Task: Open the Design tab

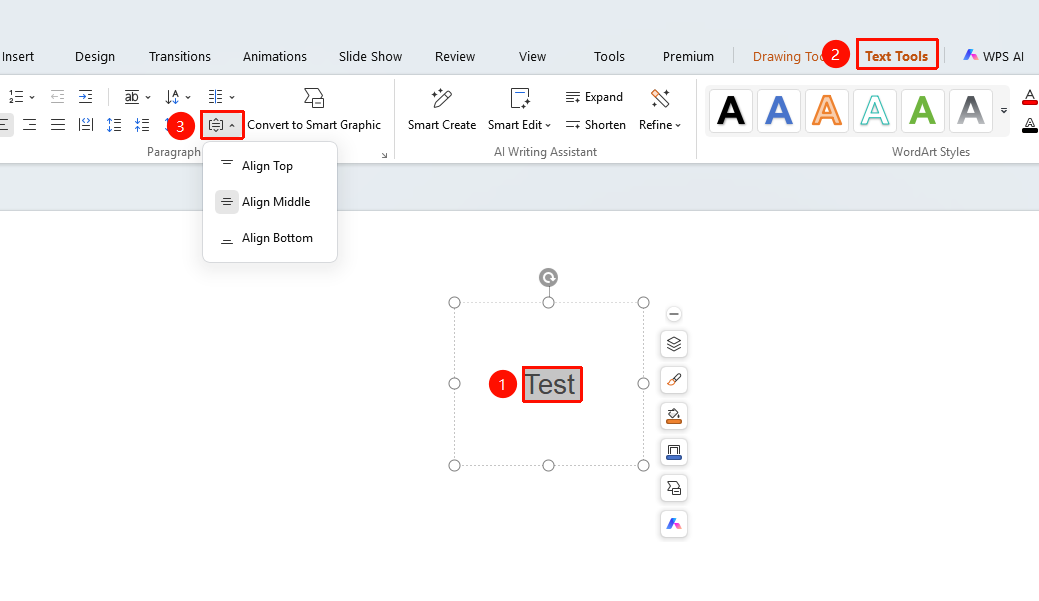Action: click(x=95, y=56)
